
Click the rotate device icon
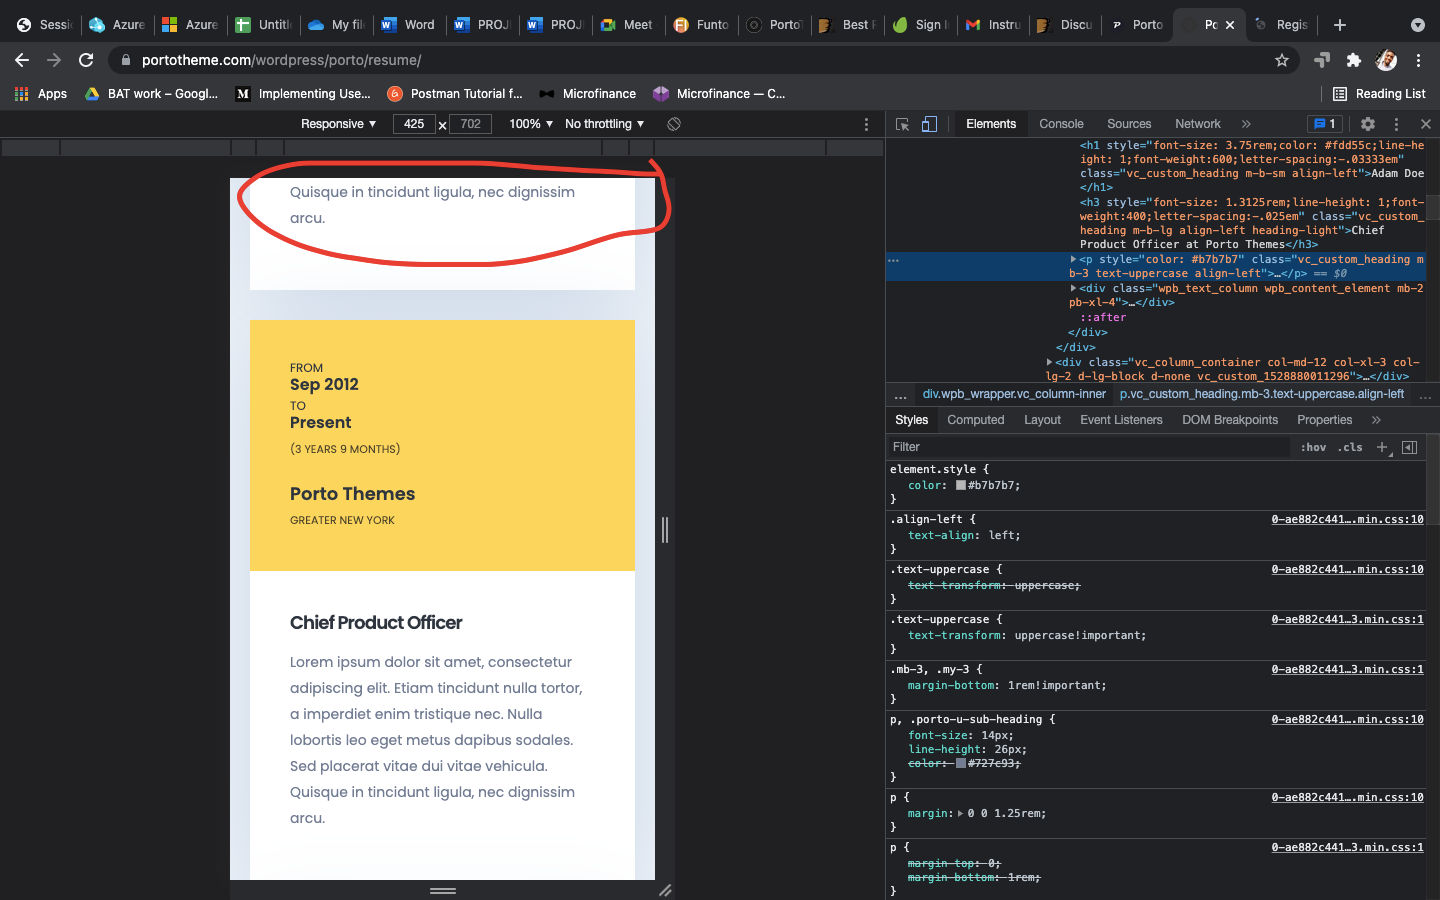674,124
